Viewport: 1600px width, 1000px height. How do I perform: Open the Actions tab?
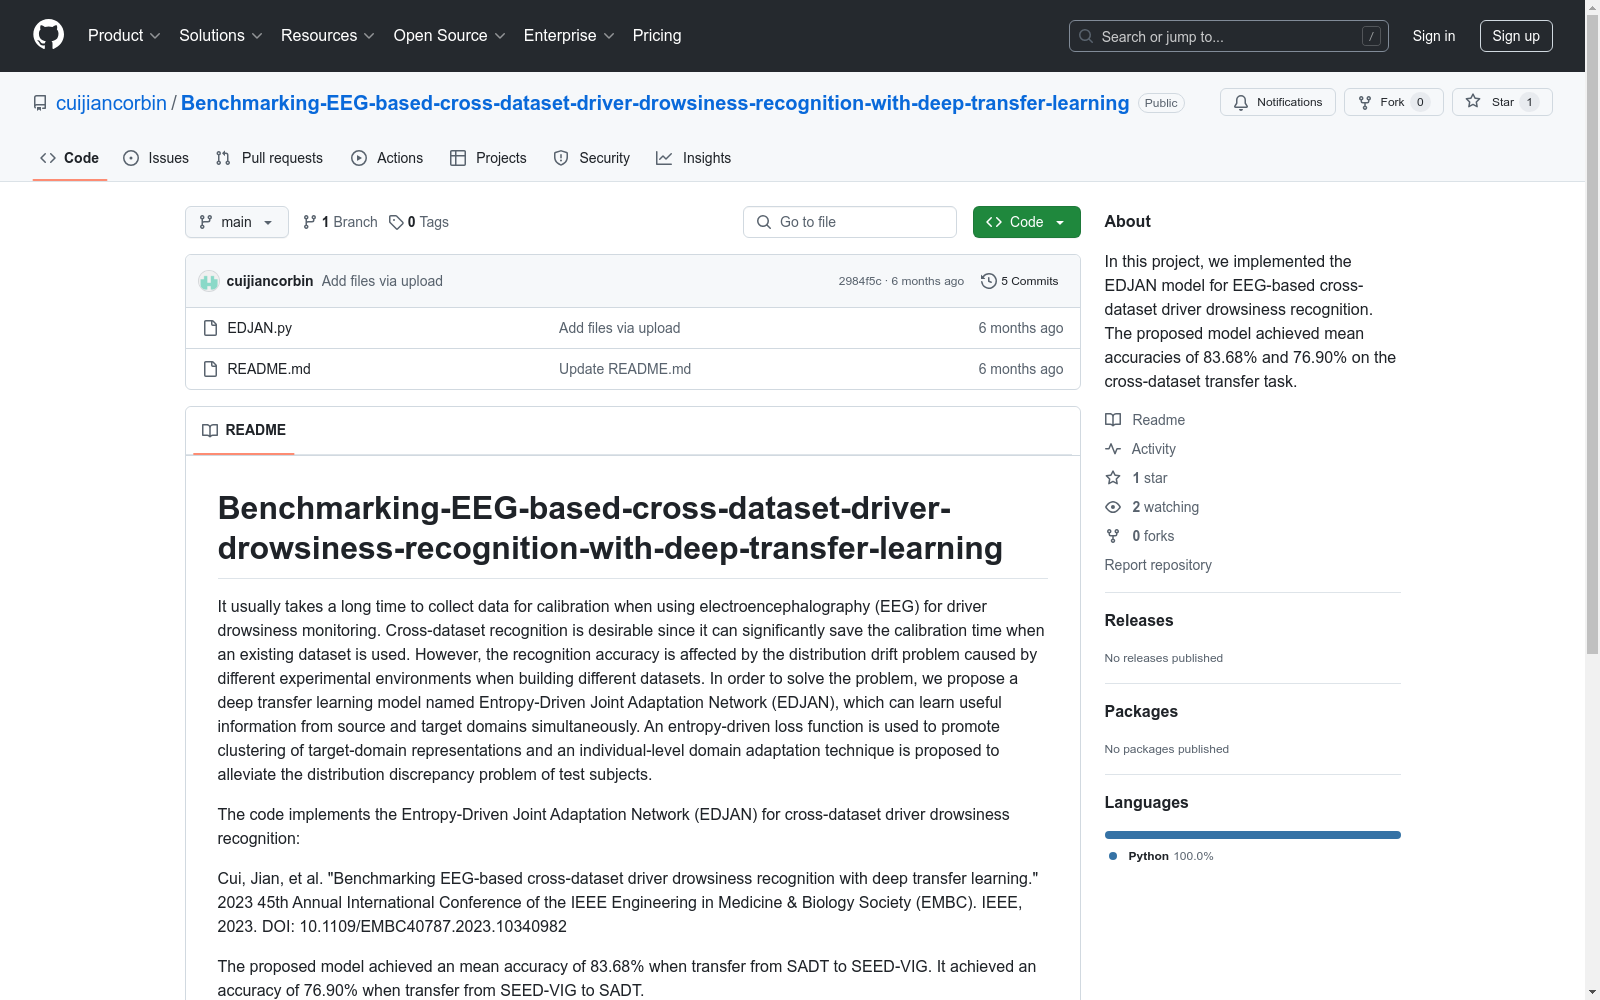point(388,158)
